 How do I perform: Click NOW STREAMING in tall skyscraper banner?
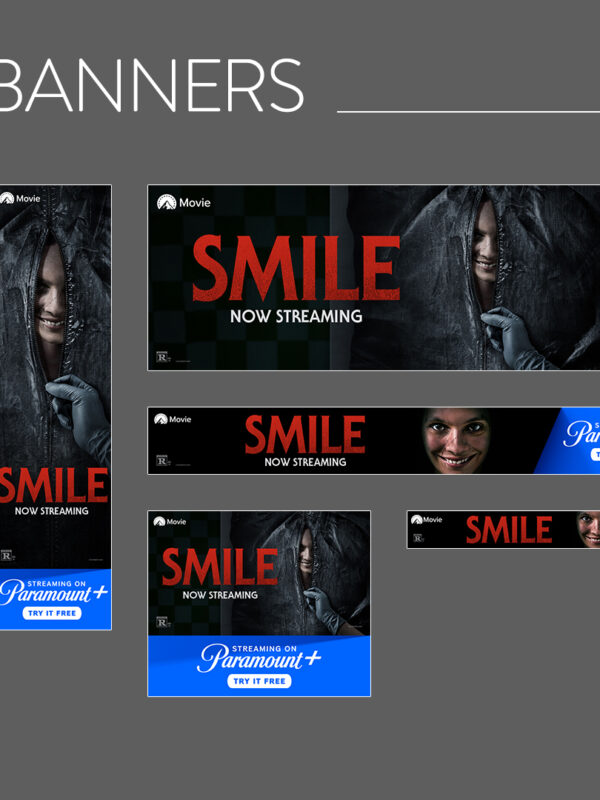click(x=52, y=511)
